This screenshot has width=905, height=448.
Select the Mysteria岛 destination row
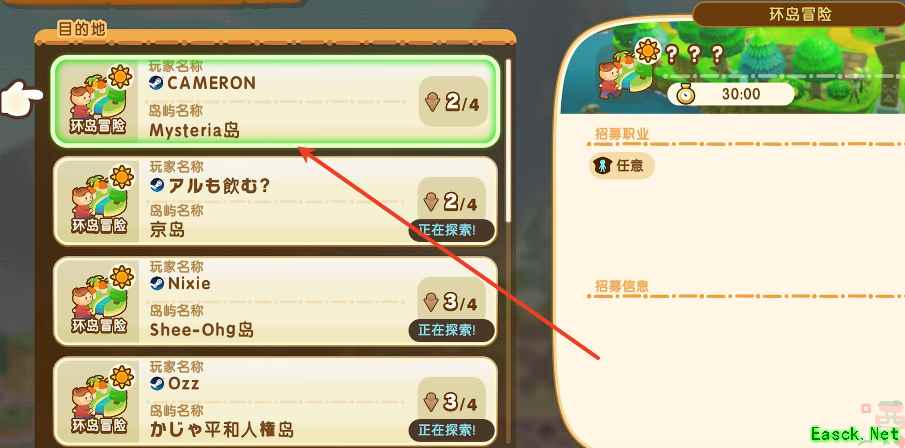pos(275,102)
